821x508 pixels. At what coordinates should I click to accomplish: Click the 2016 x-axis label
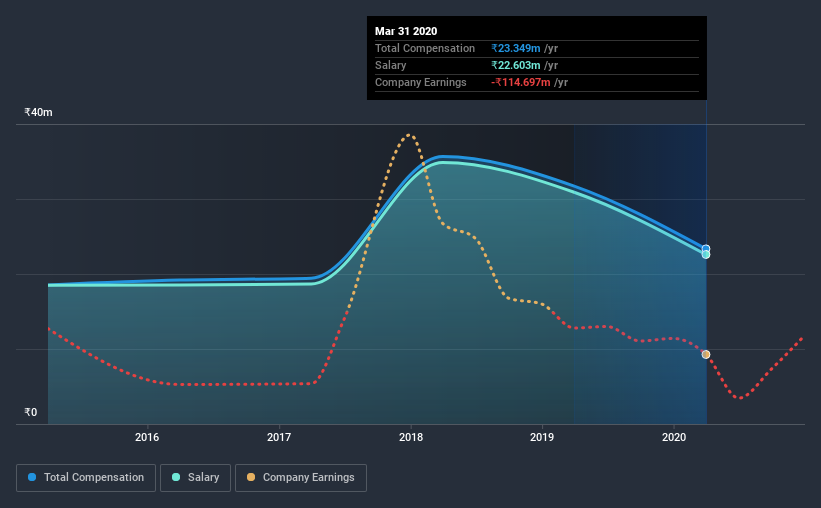coord(147,437)
